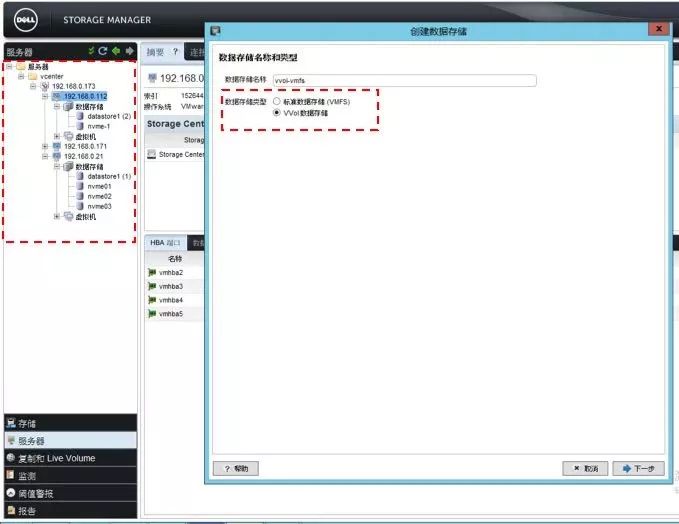Click the vcenter folder icon
679x524 pixels.
(x=33, y=76)
